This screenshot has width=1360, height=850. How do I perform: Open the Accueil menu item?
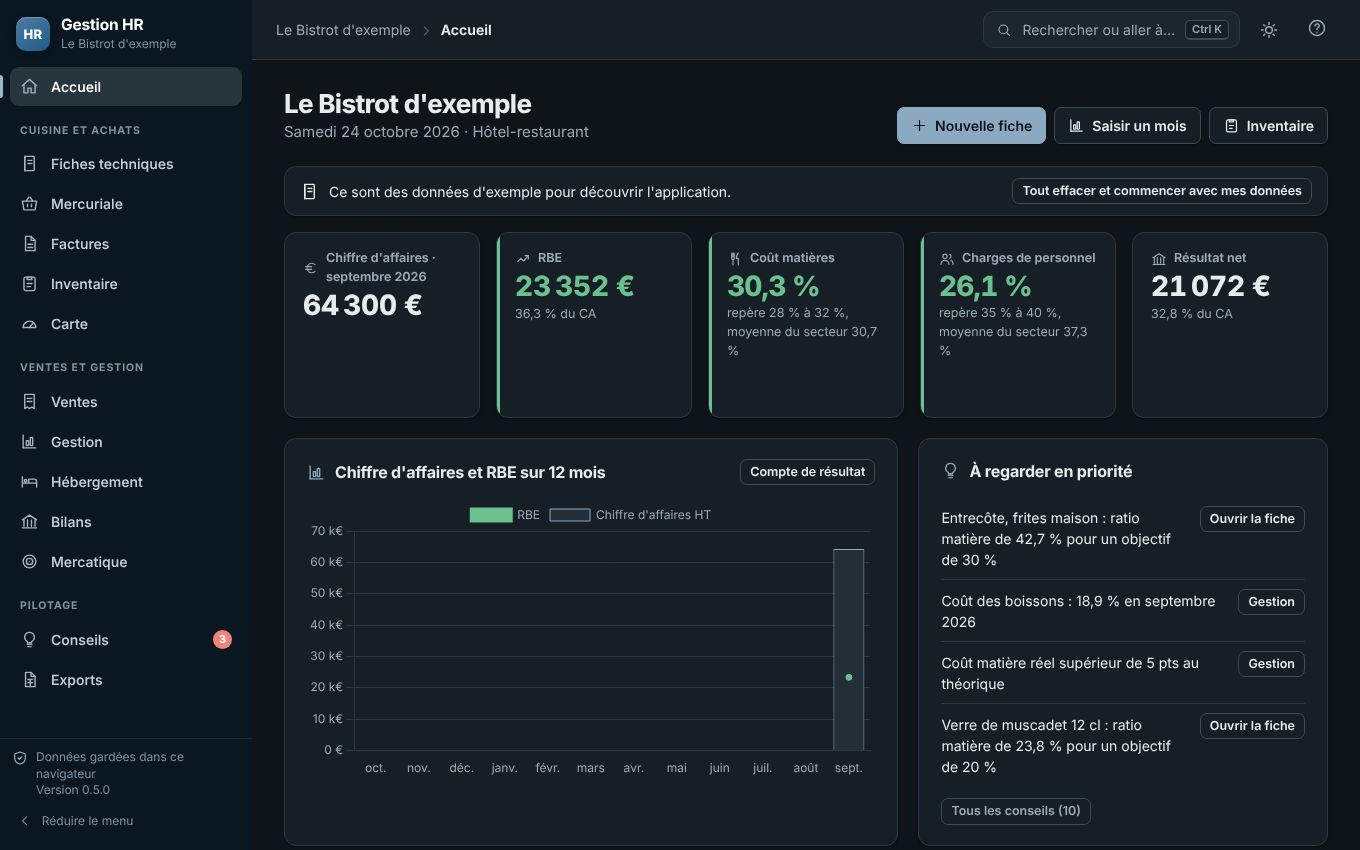pos(126,87)
